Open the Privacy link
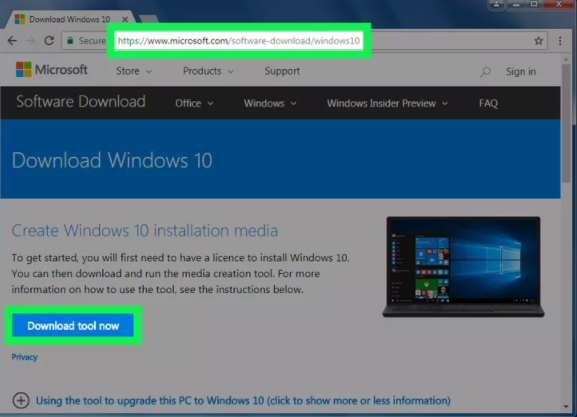577x417 pixels. pyautogui.click(x=24, y=357)
